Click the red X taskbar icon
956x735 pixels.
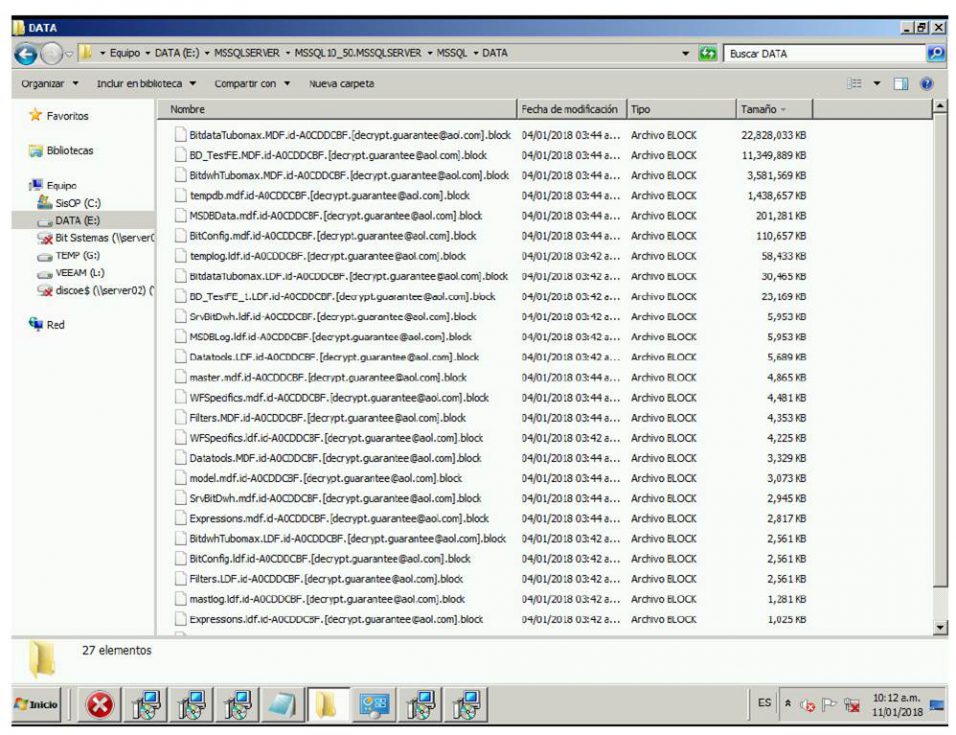click(x=99, y=705)
